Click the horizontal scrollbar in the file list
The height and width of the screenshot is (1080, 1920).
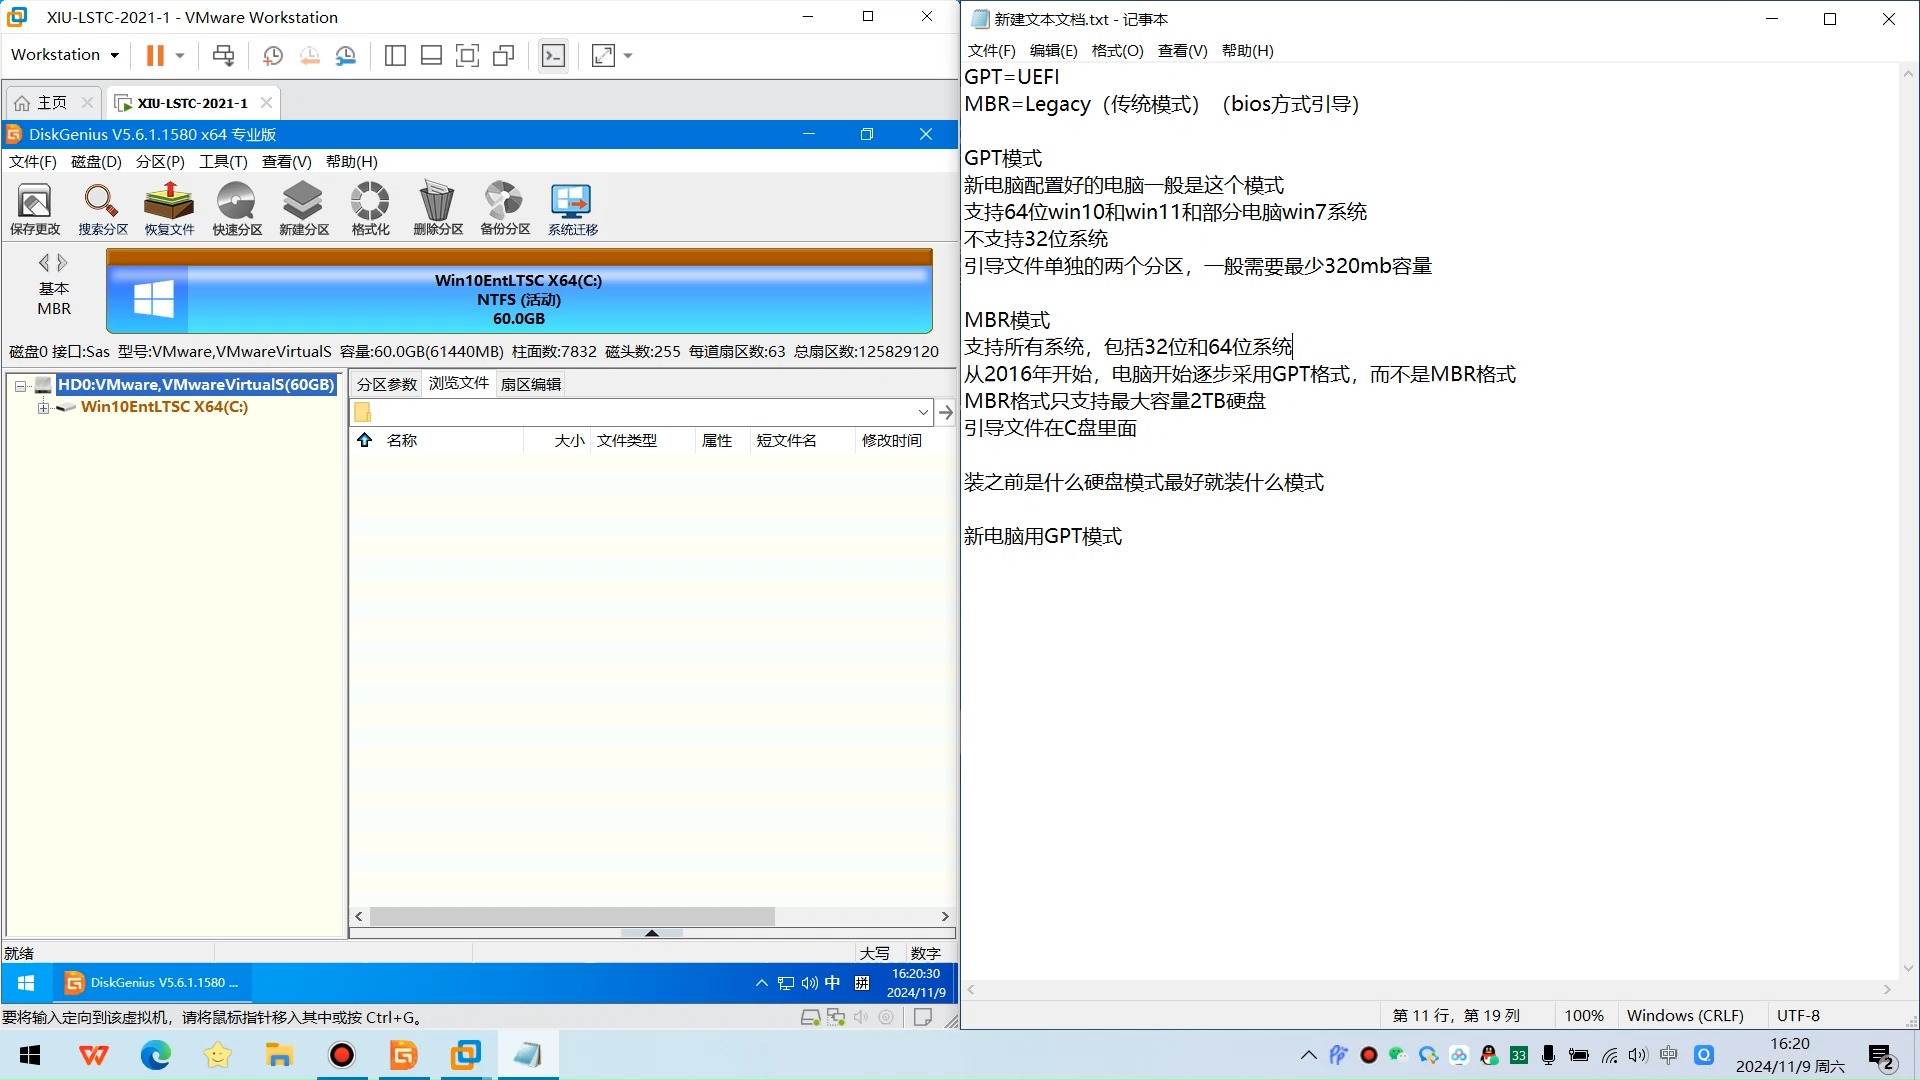(x=572, y=917)
